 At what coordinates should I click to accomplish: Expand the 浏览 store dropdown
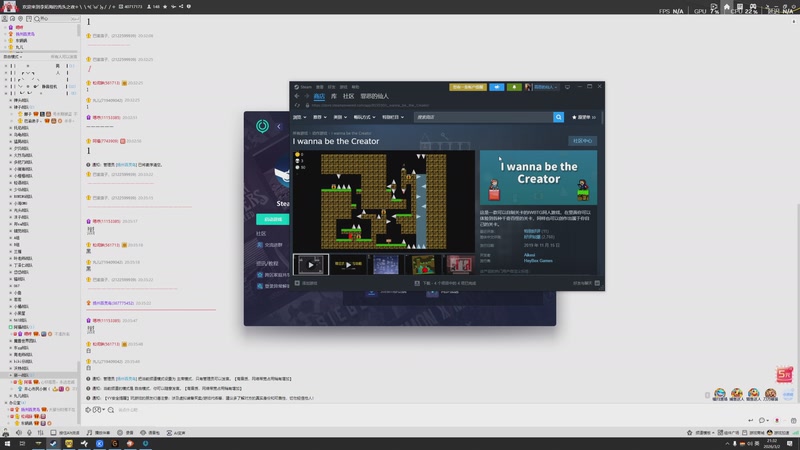299,117
